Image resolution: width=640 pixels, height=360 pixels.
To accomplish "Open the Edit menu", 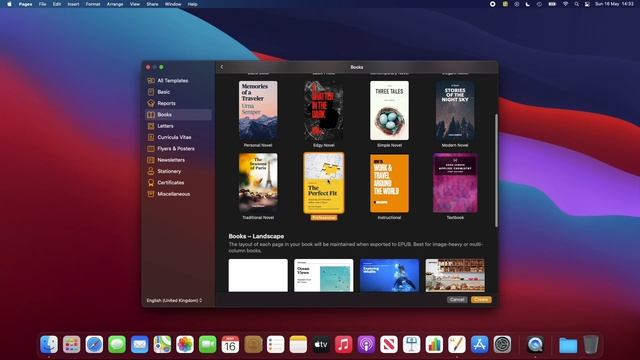I will coord(57,4).
